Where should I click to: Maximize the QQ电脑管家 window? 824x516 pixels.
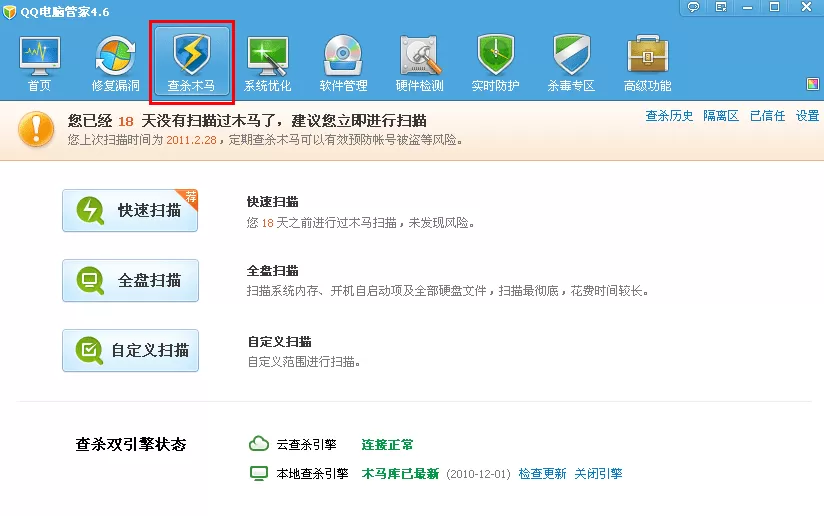coord(774,7)
